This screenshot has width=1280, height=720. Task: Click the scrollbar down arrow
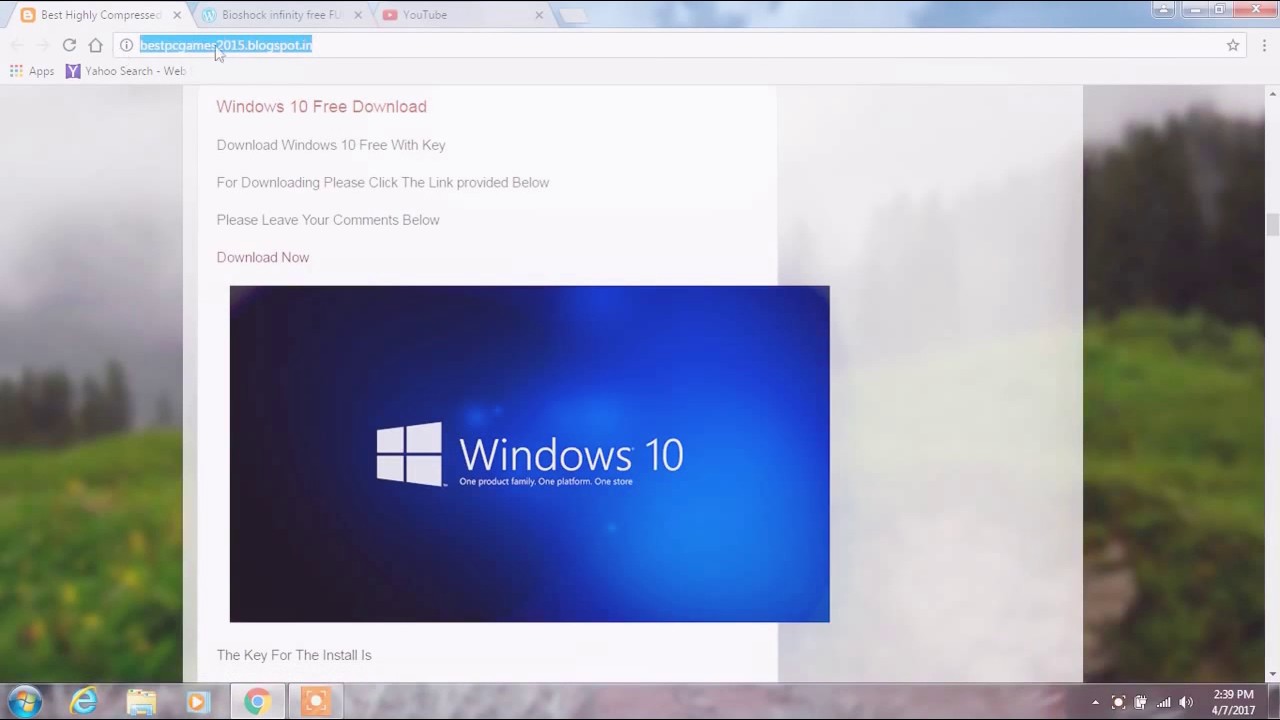coord(1272,675)
